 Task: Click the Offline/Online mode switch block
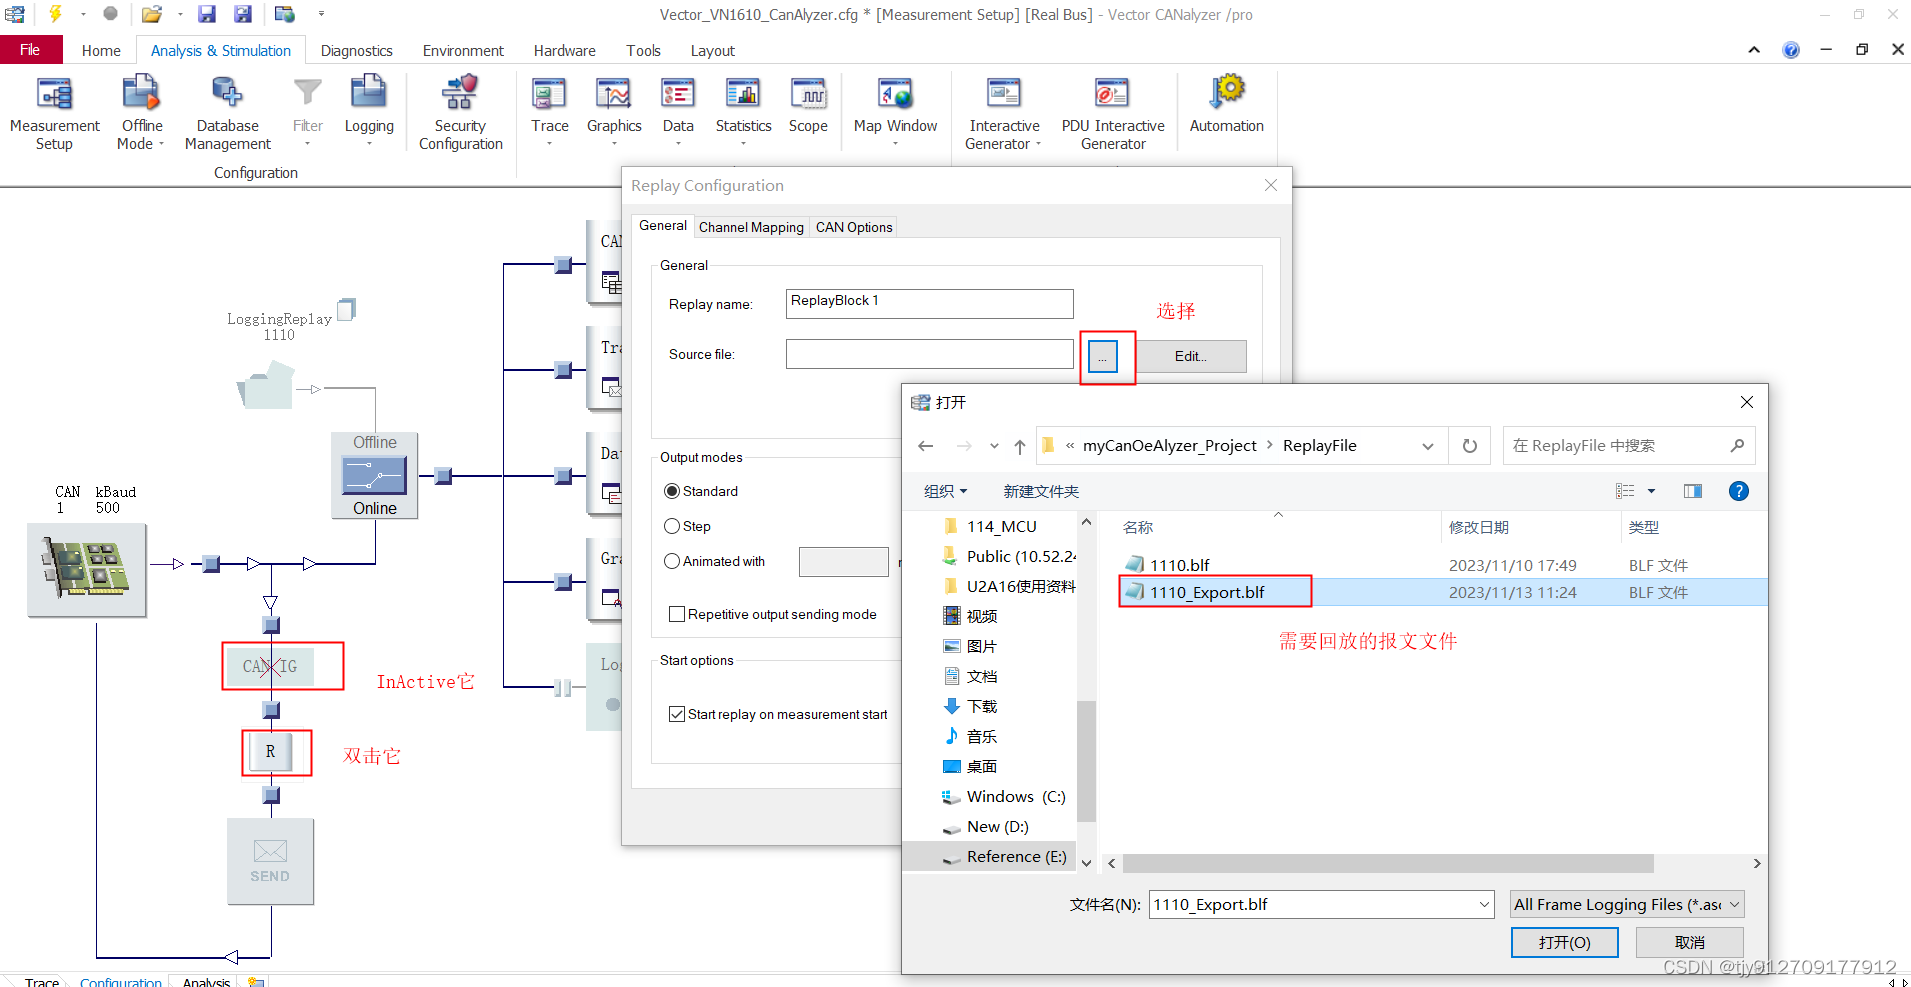374,475
